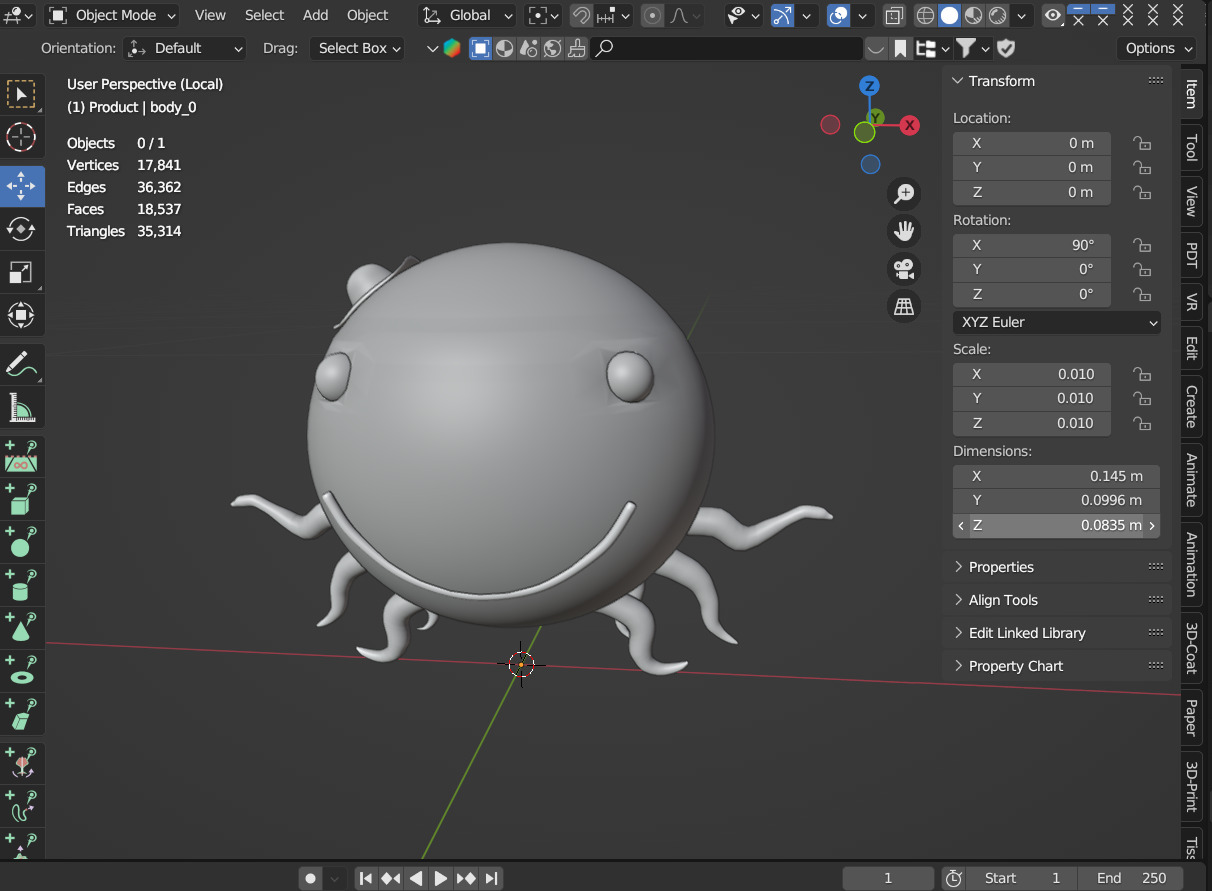Screen dimensions: 1212x891
Task: Select the Measure tool
Action: click(21, 408)
